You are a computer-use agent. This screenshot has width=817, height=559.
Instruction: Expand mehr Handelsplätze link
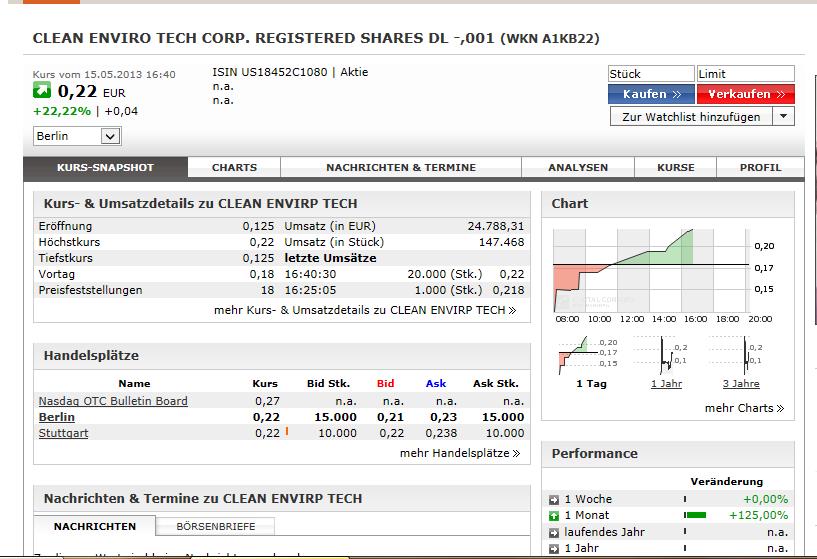click(x=459, y=453)
